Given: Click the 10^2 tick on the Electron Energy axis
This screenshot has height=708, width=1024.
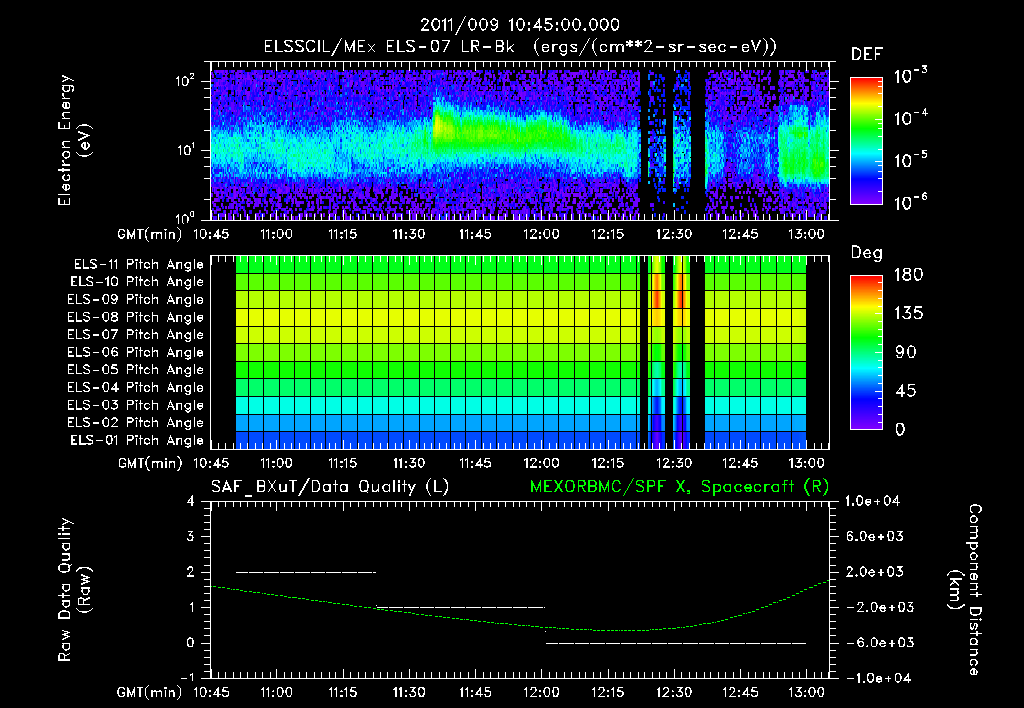Looking at the screenshot, I should coord(185,81).
